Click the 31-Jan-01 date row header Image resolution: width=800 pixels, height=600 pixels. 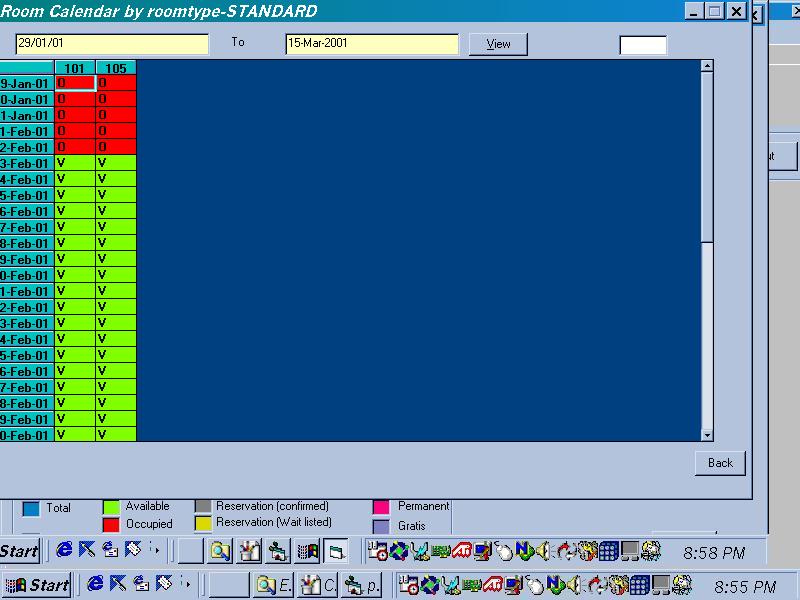pos(27,115)
